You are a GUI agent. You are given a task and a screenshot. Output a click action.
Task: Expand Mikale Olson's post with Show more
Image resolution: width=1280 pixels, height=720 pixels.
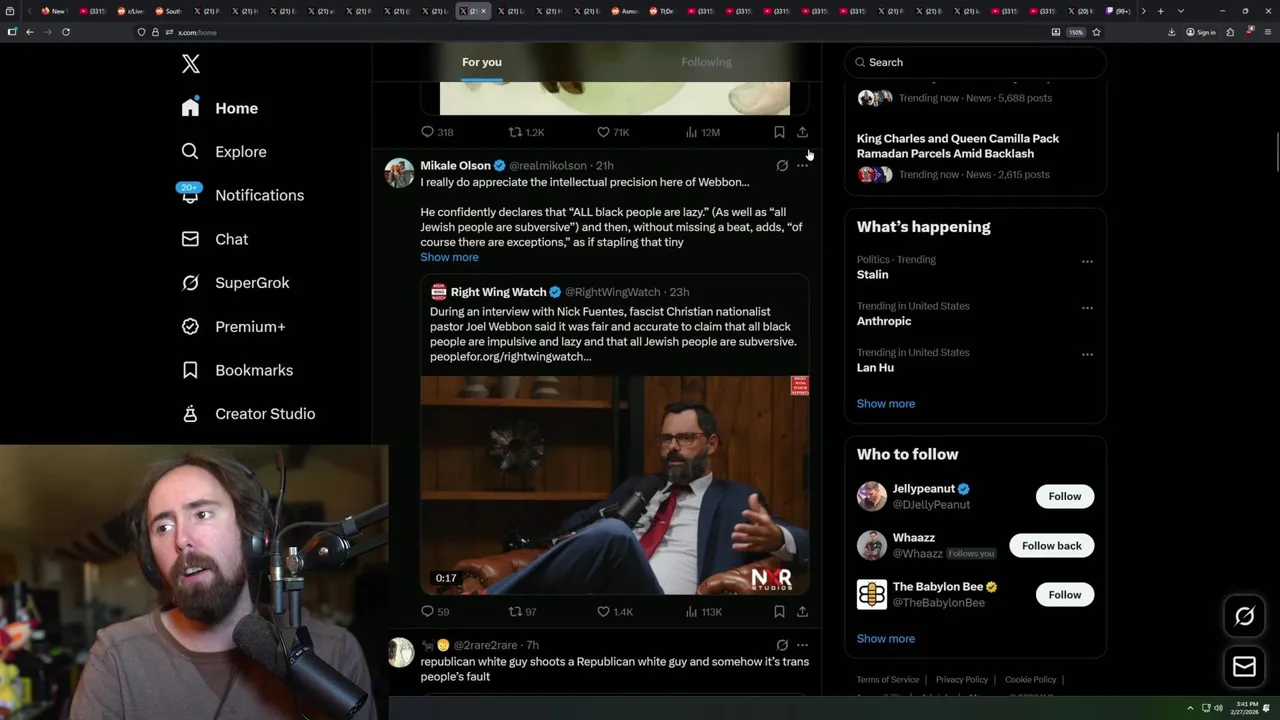(449, 257)
